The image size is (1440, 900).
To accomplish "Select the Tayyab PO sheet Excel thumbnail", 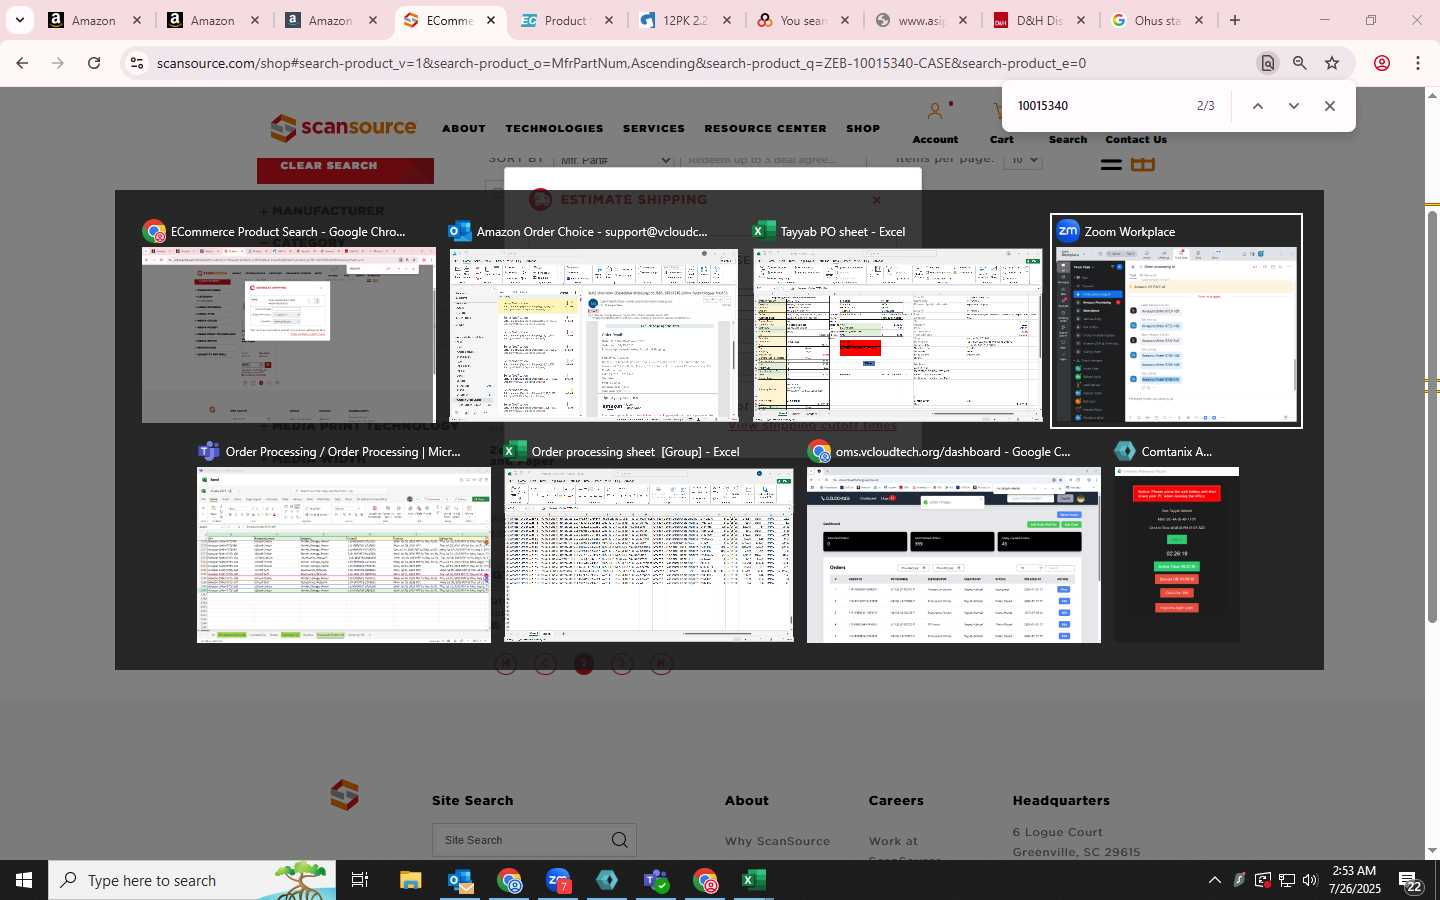I will click(x=898, y=321).
